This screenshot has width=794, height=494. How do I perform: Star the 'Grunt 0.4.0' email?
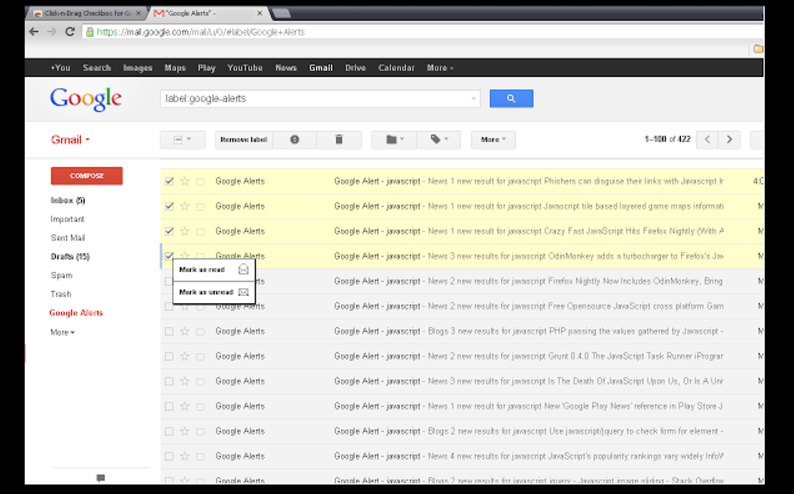pos(185,356)
